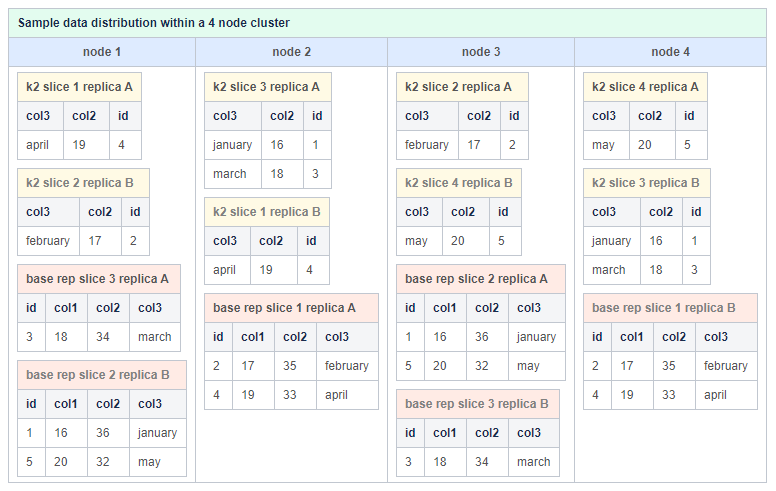Select 'k2 slice 4 replica B' table title
The width and height of the screenshot is (776, 491).
point(459,183)
